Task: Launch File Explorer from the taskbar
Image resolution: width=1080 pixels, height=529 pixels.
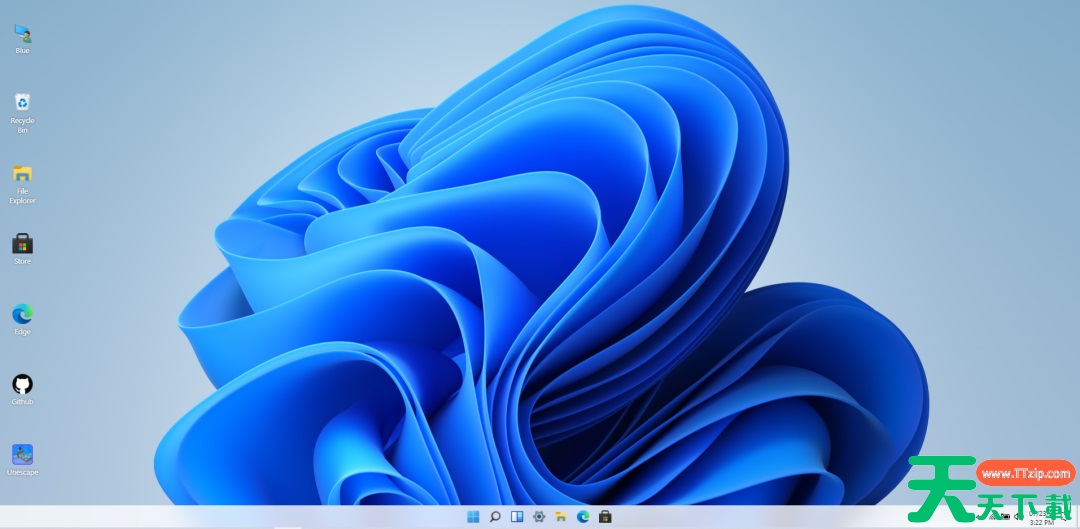Action: (561, 517)
